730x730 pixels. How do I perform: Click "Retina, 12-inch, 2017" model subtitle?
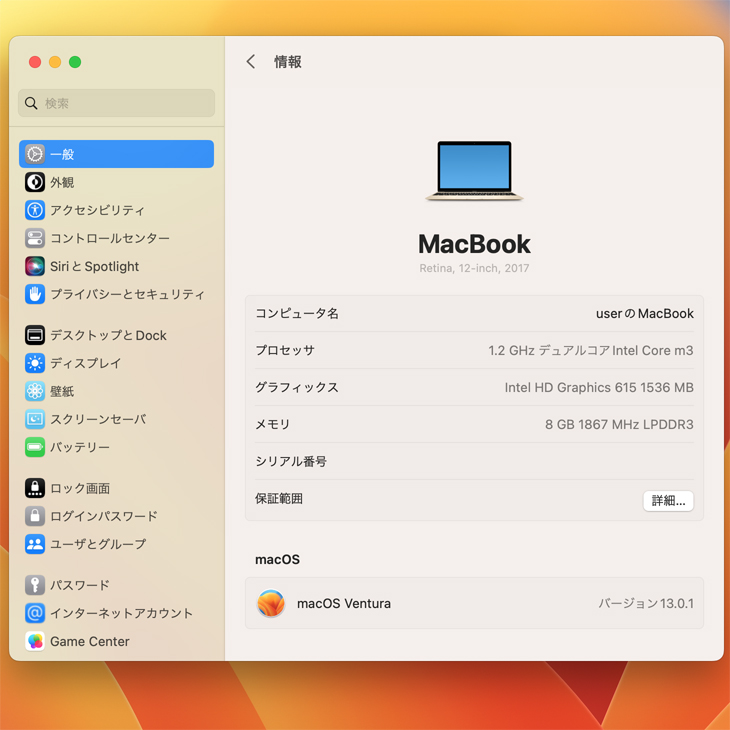[x=474, y=268]
